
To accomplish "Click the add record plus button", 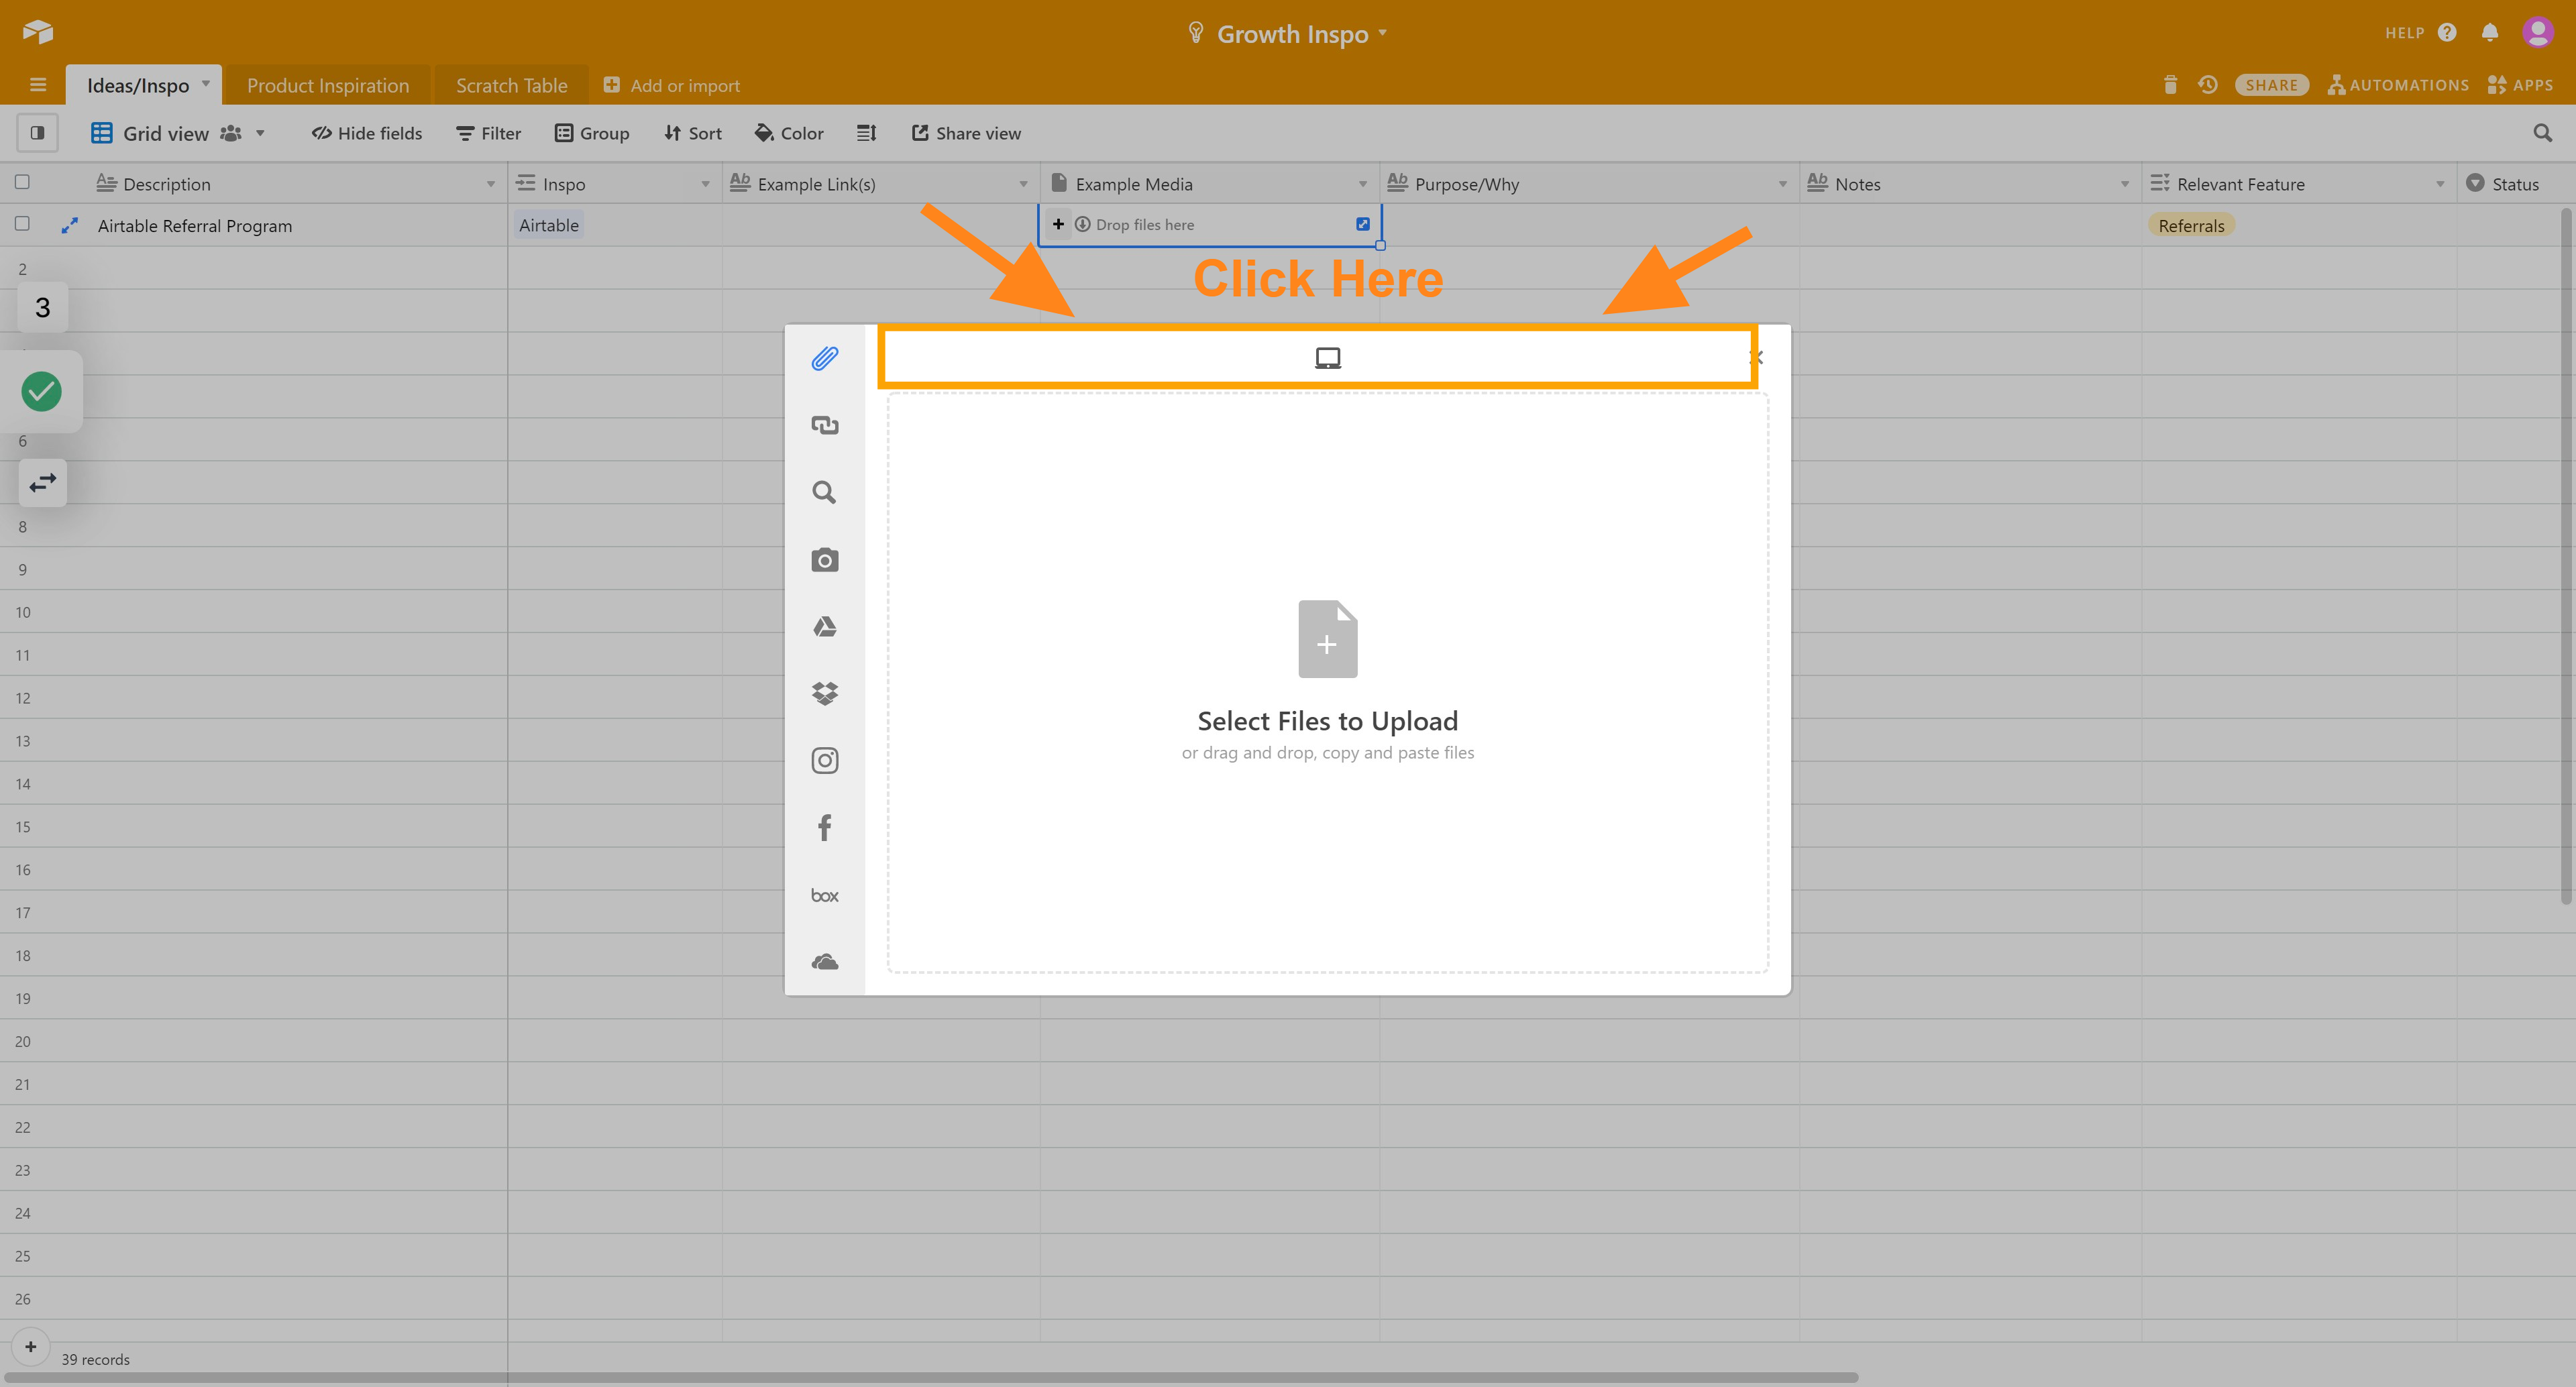I will [x=30, y=1346].
